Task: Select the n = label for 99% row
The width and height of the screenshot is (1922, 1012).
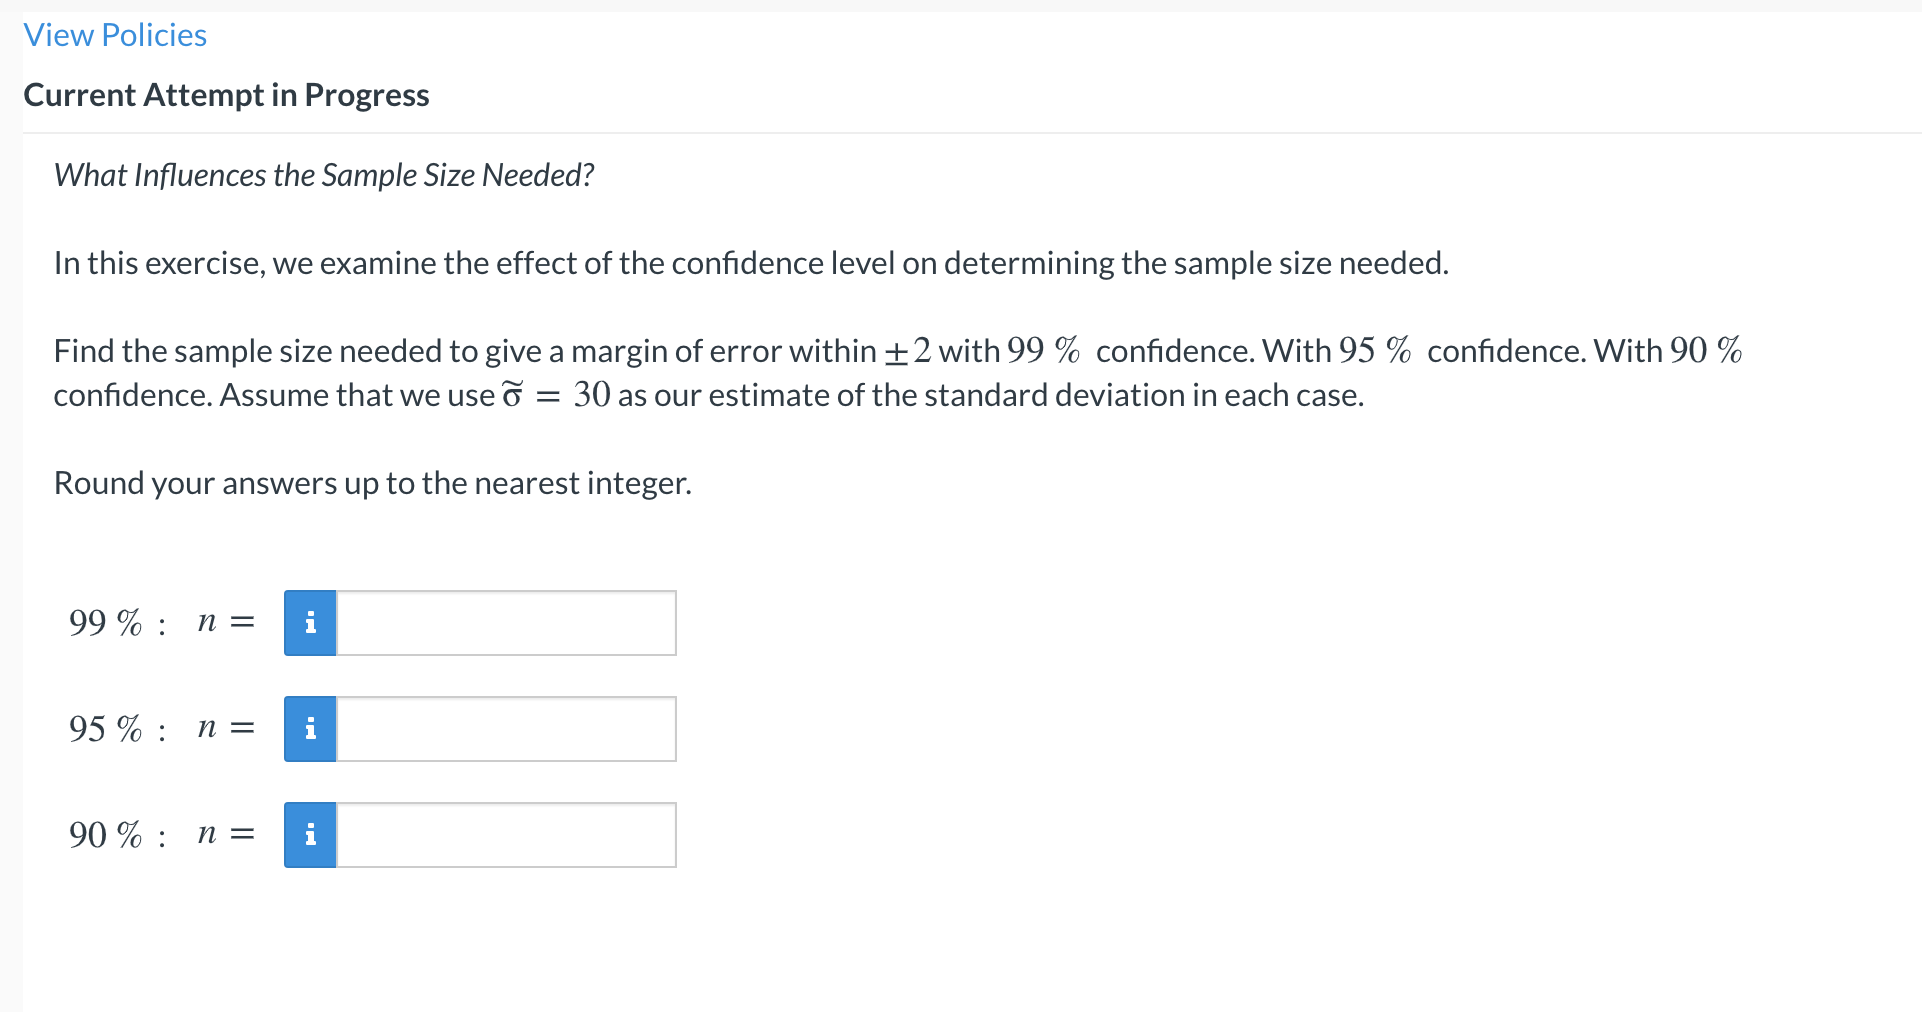Action: (x=225, y=622)
